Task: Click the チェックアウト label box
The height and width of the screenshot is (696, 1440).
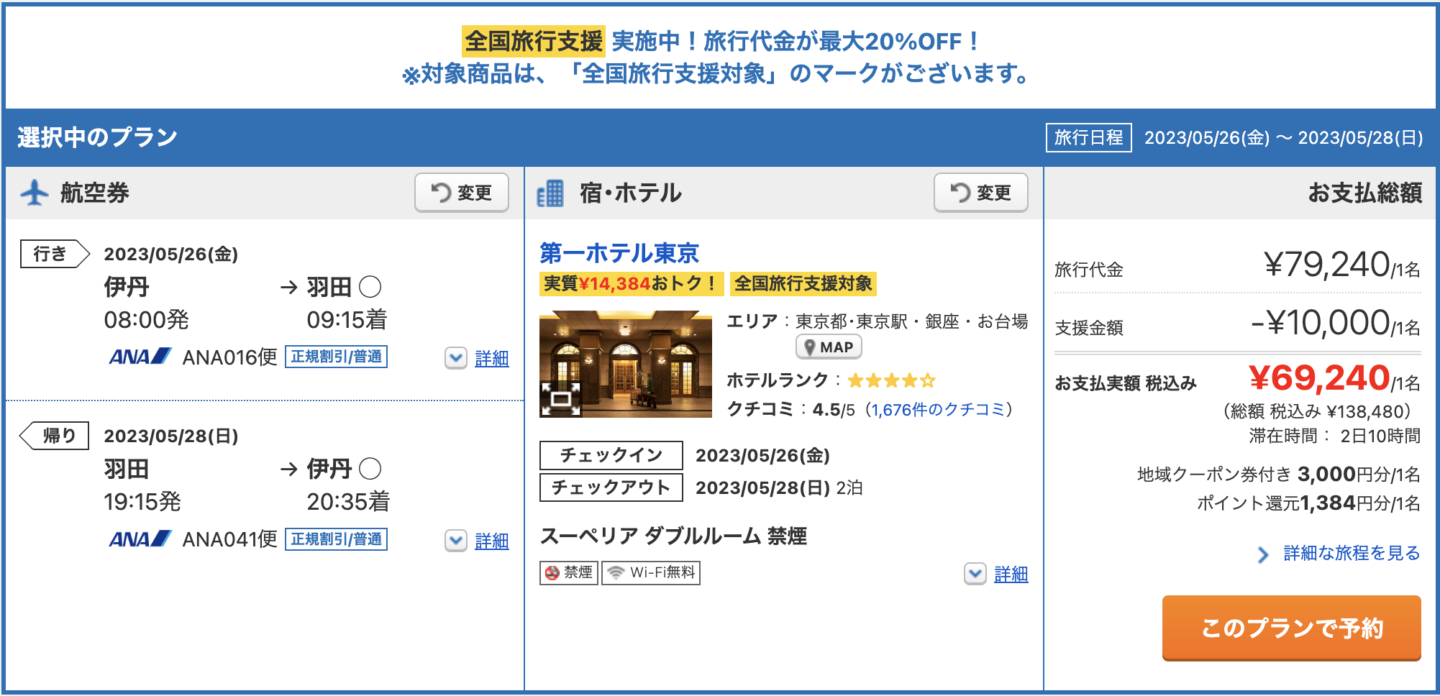Action: coord(611,488)
